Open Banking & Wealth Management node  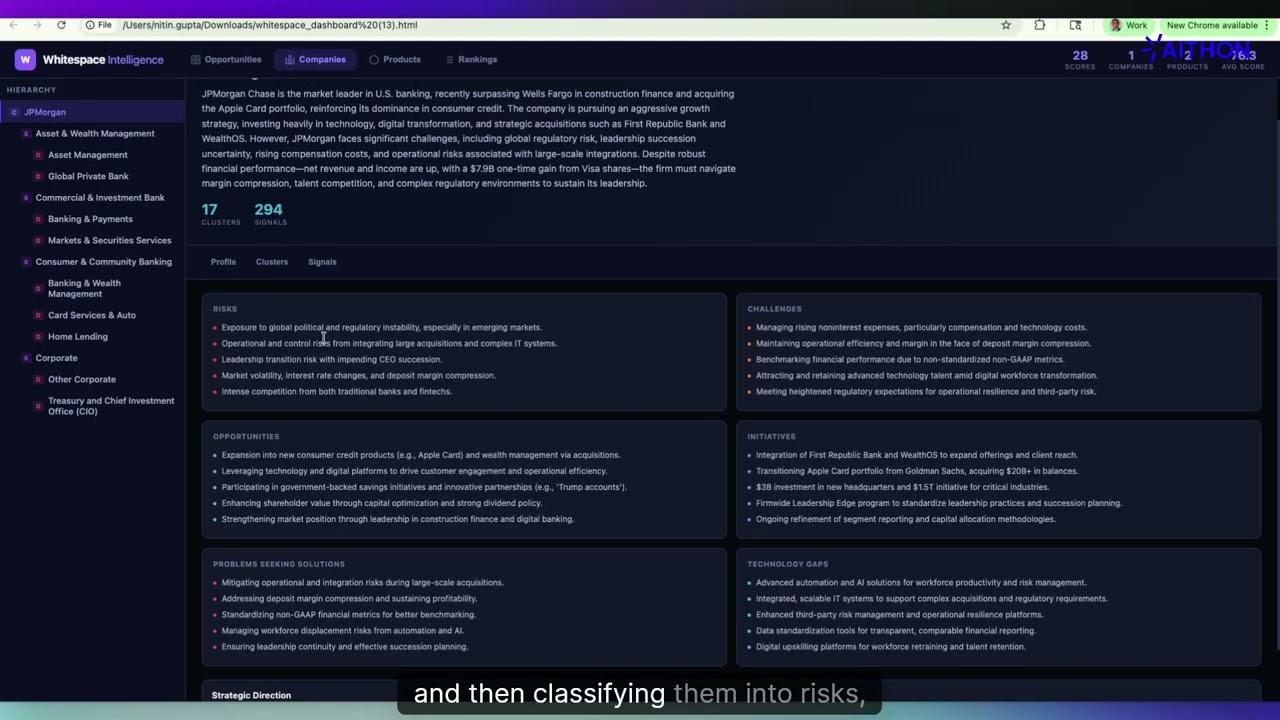coord(84,288)
